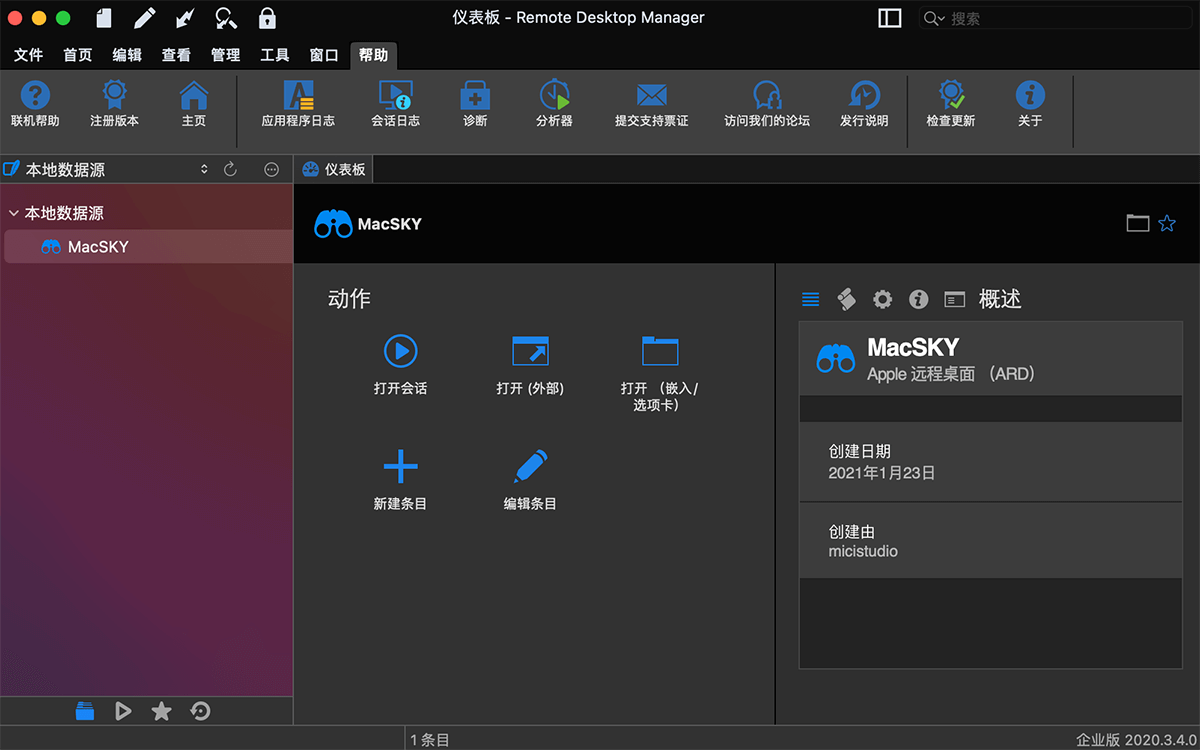Viewport: 1200px width, 750px height.
Task: Refresh the 本地数据源 data source
Action: pyautogui.click(x=230, y=170)
